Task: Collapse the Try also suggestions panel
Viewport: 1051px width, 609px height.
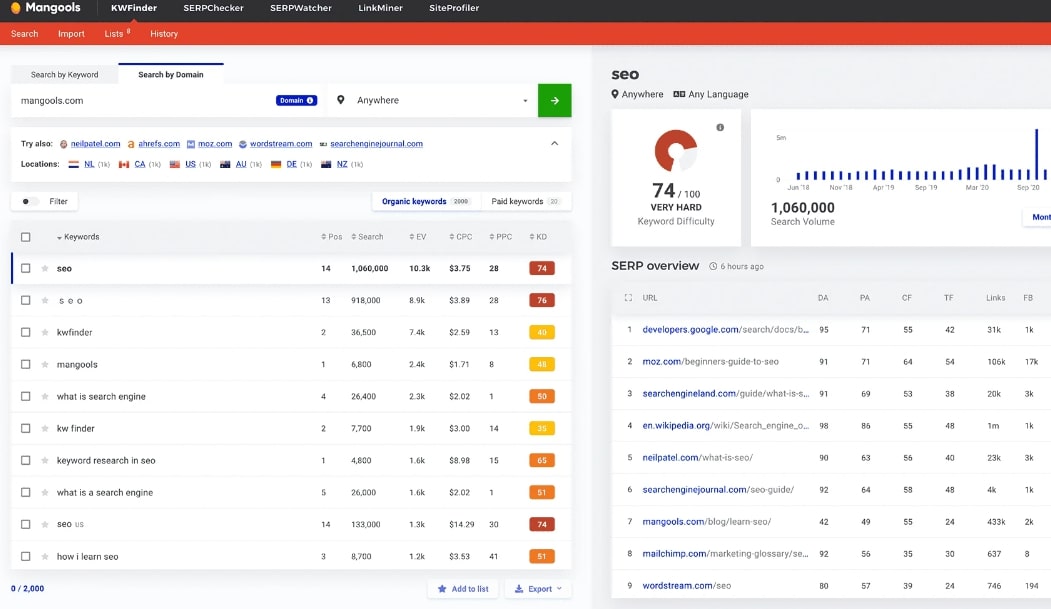Action: (554, 143)
